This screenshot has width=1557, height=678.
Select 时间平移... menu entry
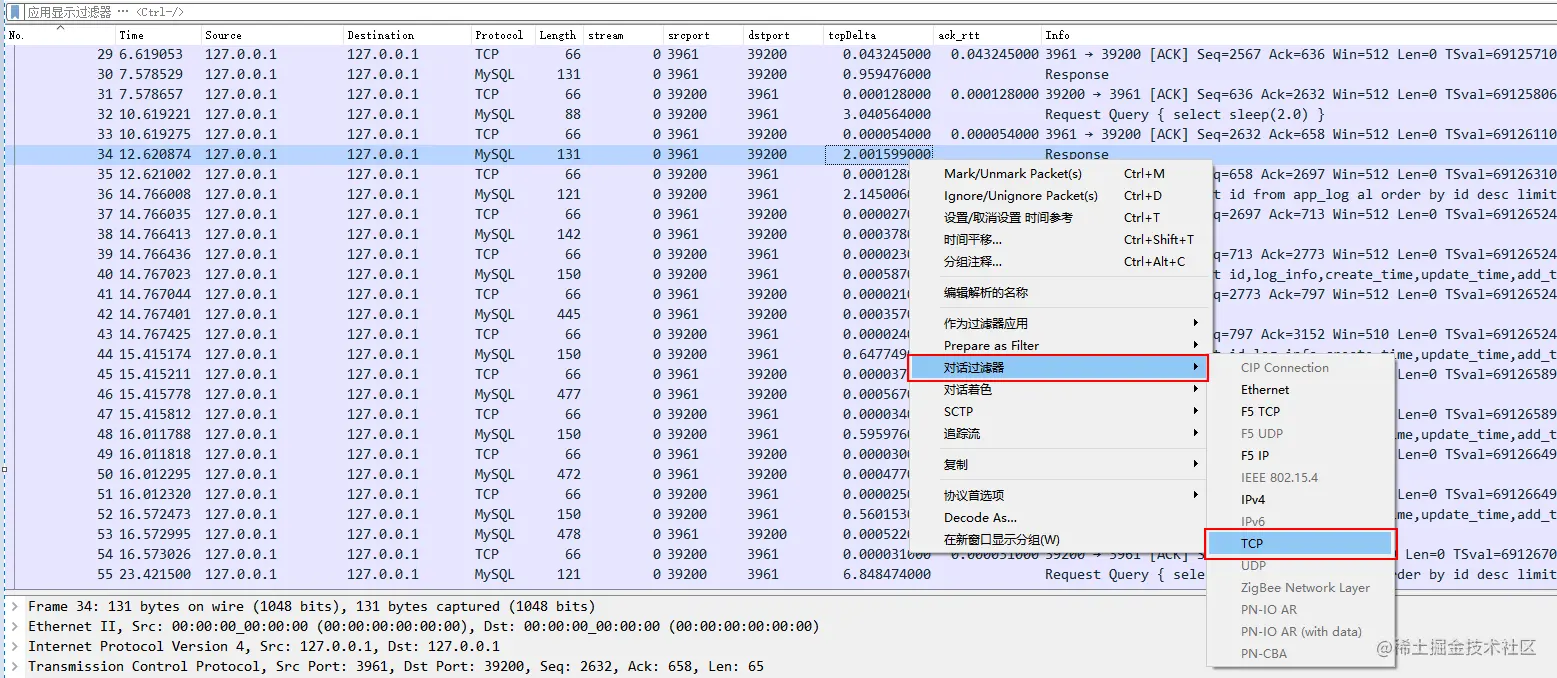click(1059, 240)
